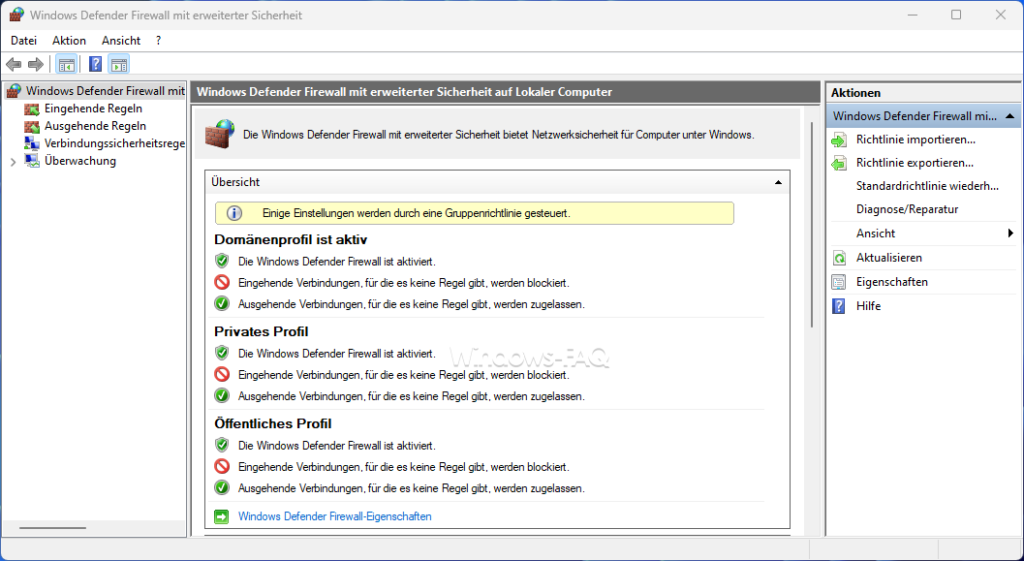Select Überwachung label in the tree
Image resolution: width=1024 pixels, height=561 pixels.
tap(80, 161)
